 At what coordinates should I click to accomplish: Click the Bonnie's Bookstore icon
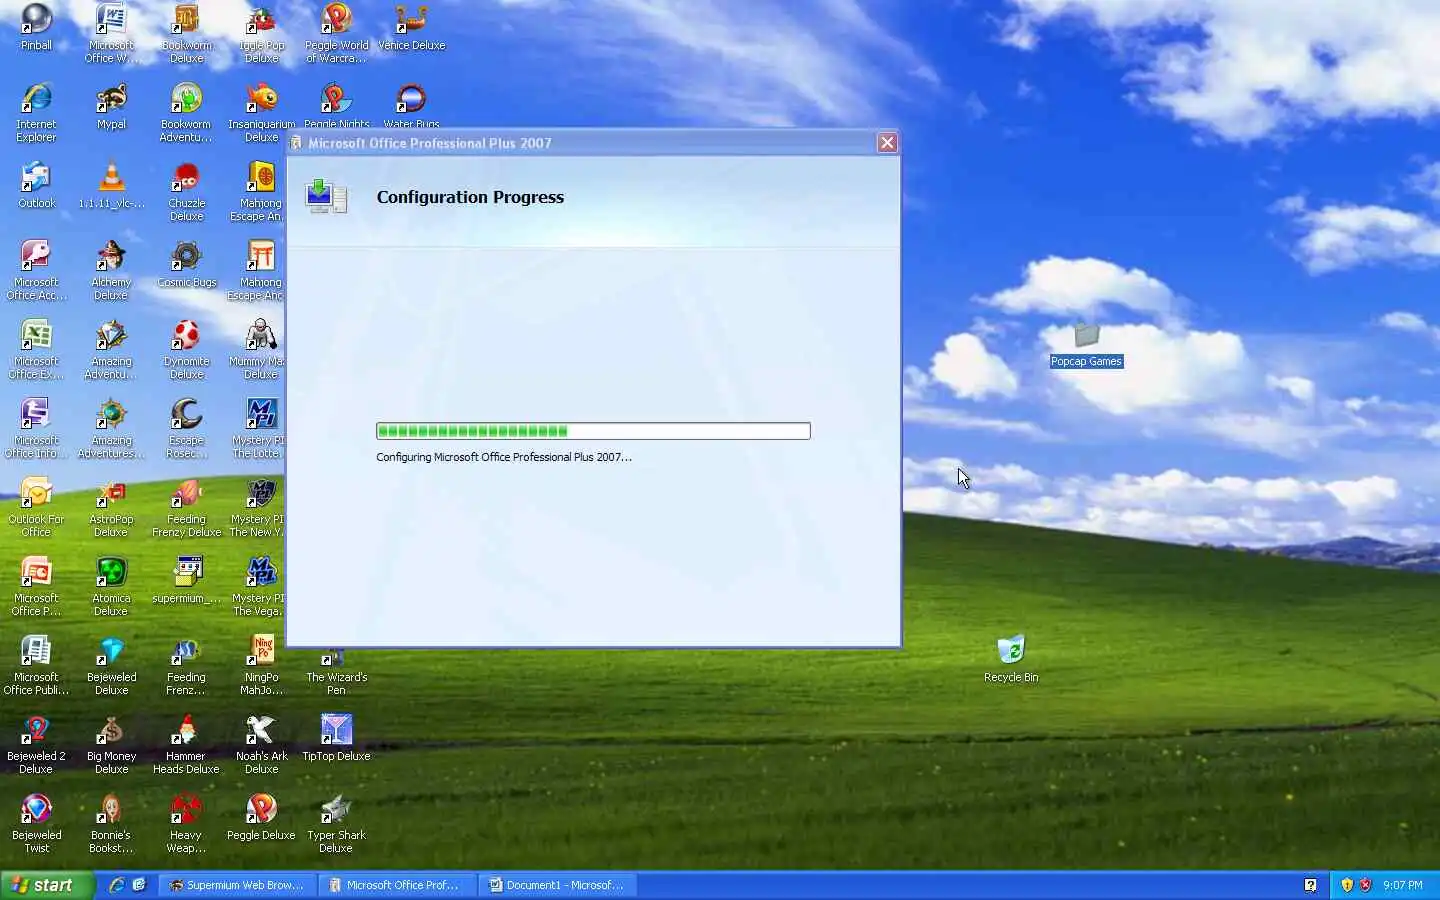click(x=111, y=824)
